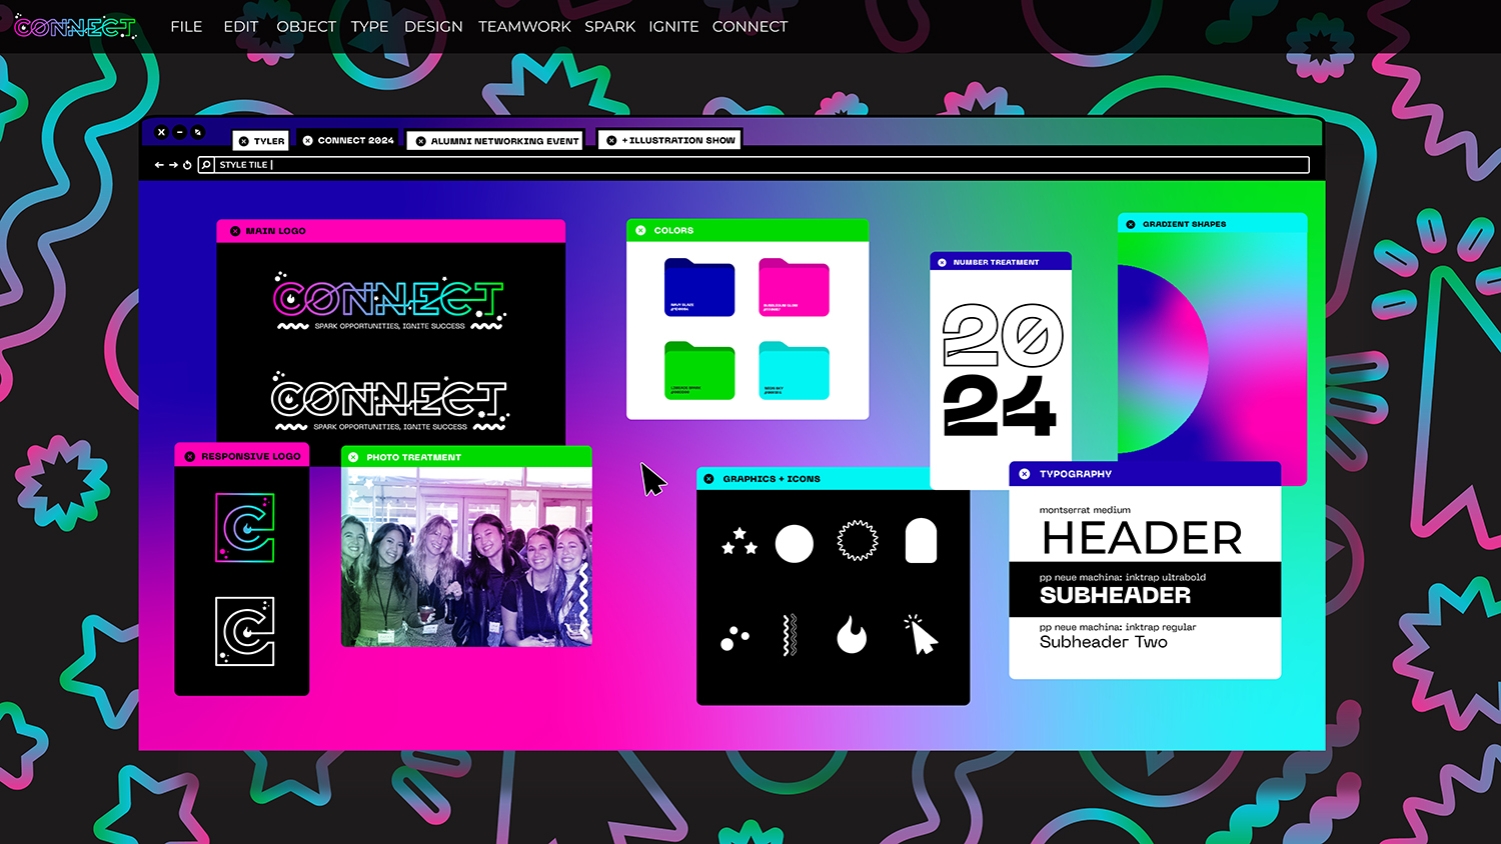The image size is (1501, 844).
Task: Click the white arch shape icon
Action: [920, 541]
